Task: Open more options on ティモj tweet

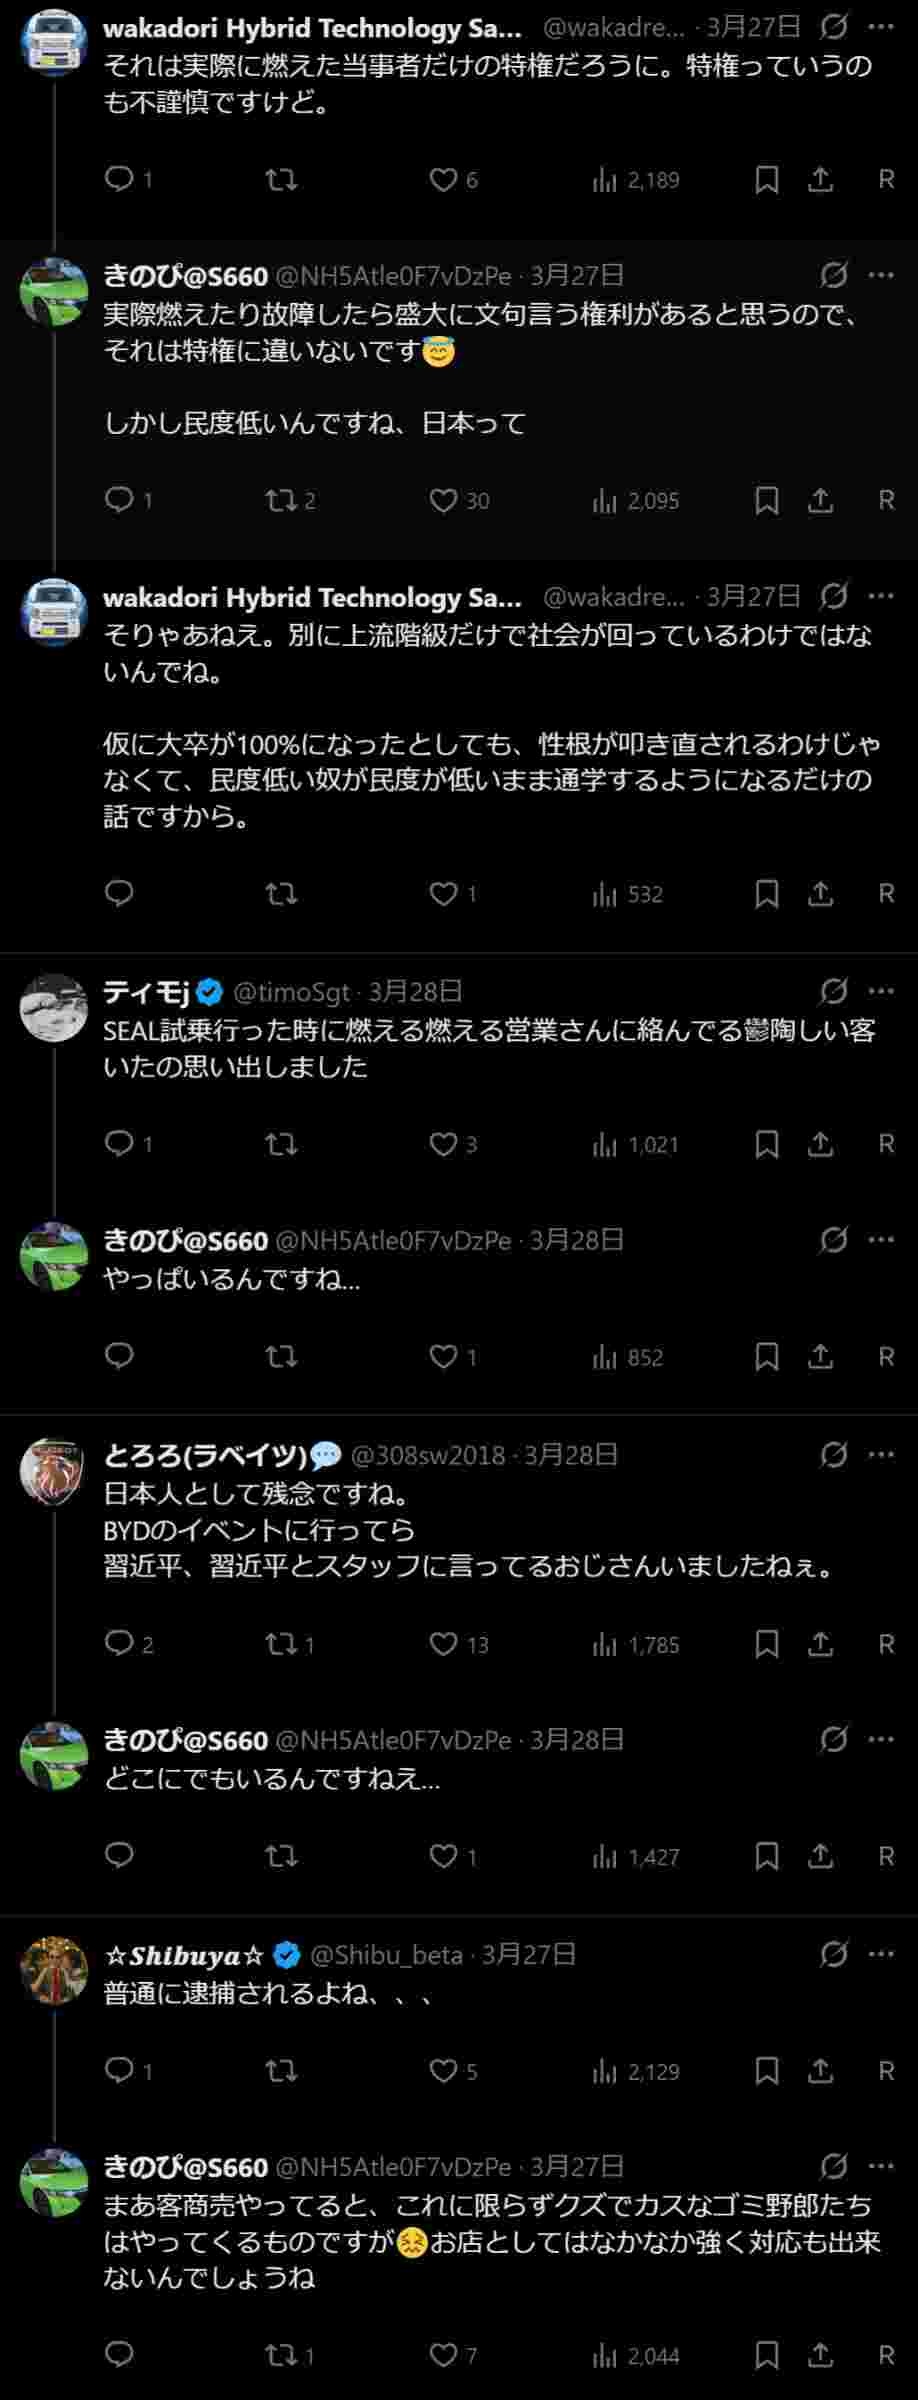Action: click(x=881, y=991)
